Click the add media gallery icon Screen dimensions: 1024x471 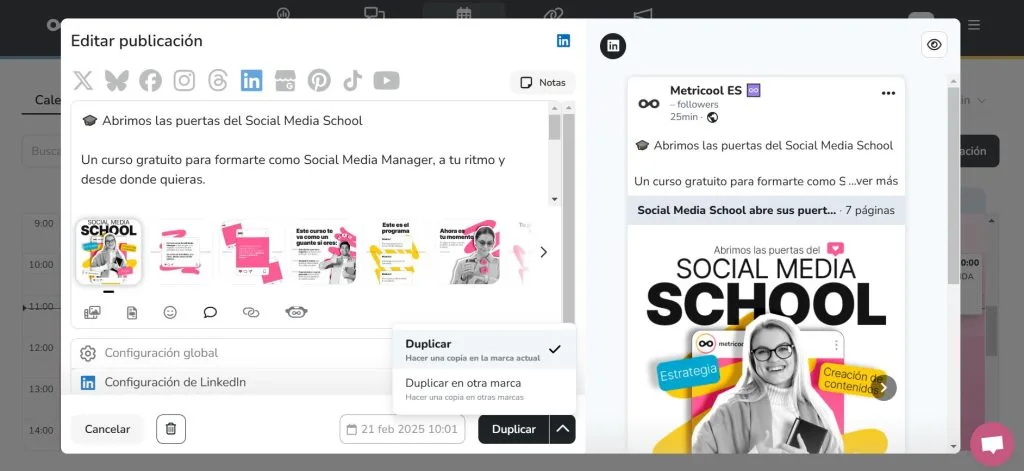[x=92, y=312]
